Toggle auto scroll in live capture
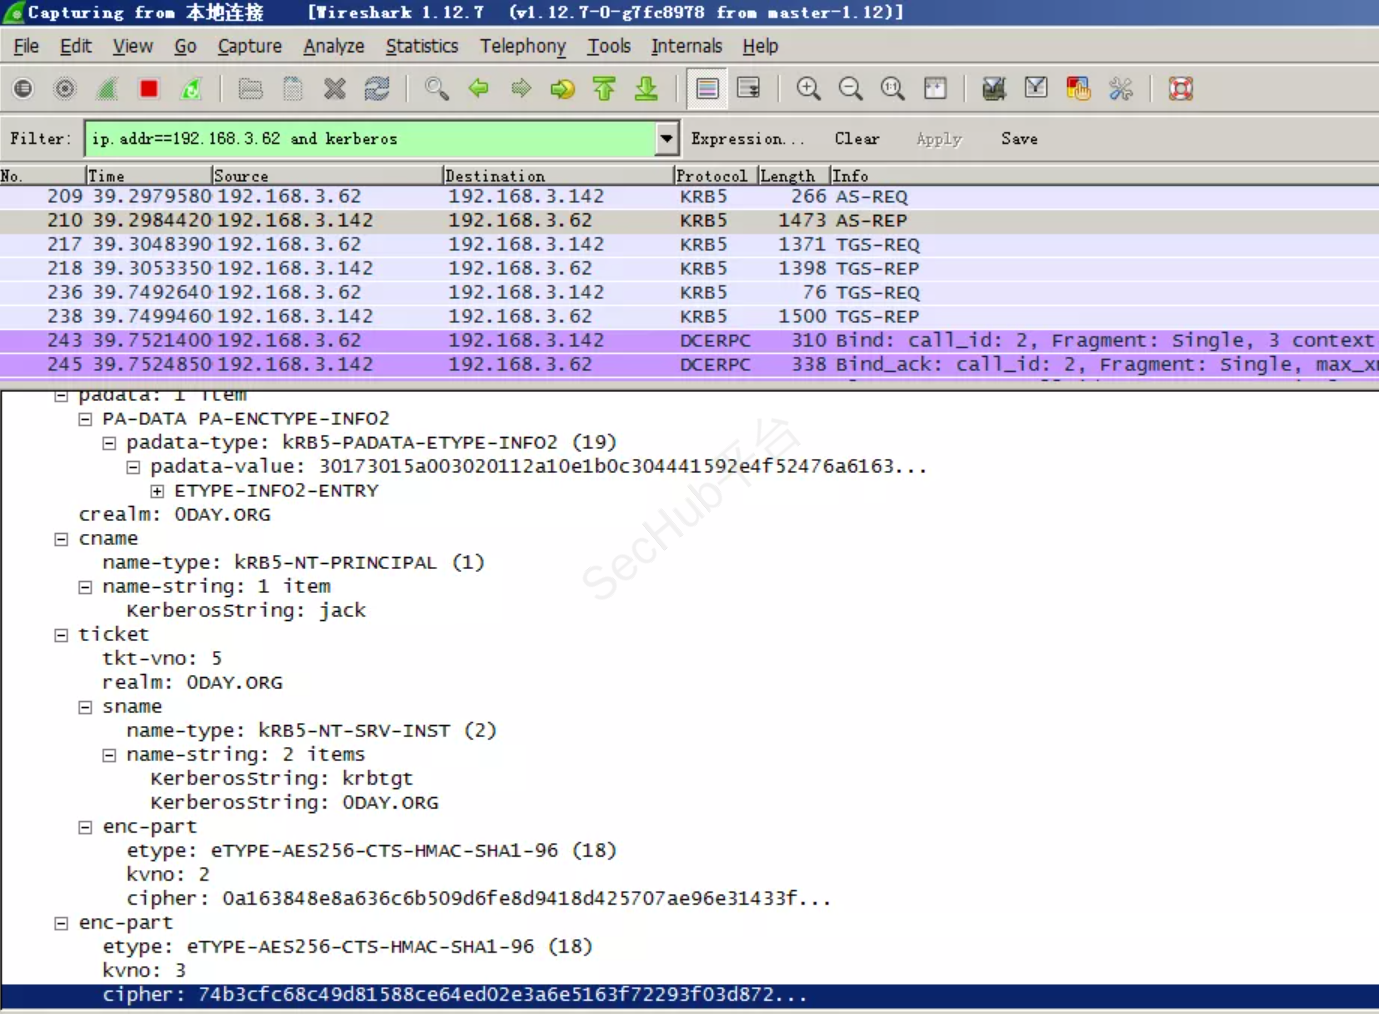1379x1014 pixels. 748,89
